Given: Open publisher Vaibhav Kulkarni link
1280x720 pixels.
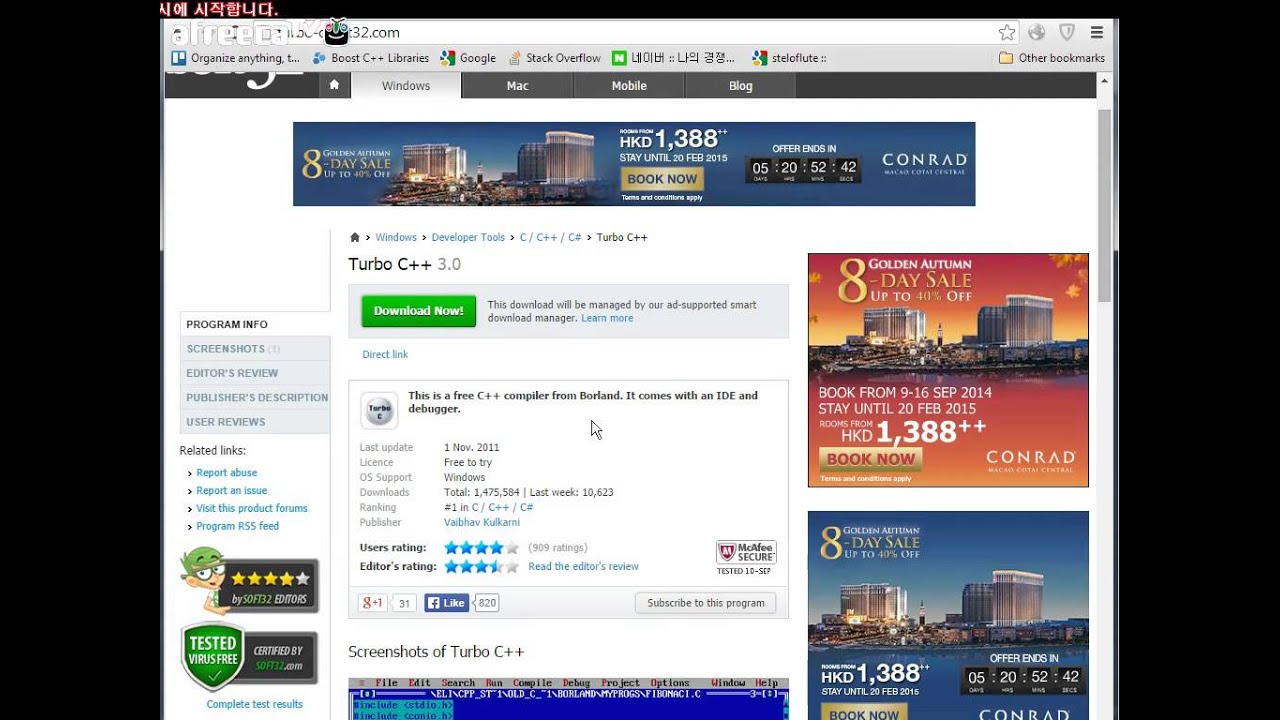Looking at the screenshot, I should [x=482, y=522].
